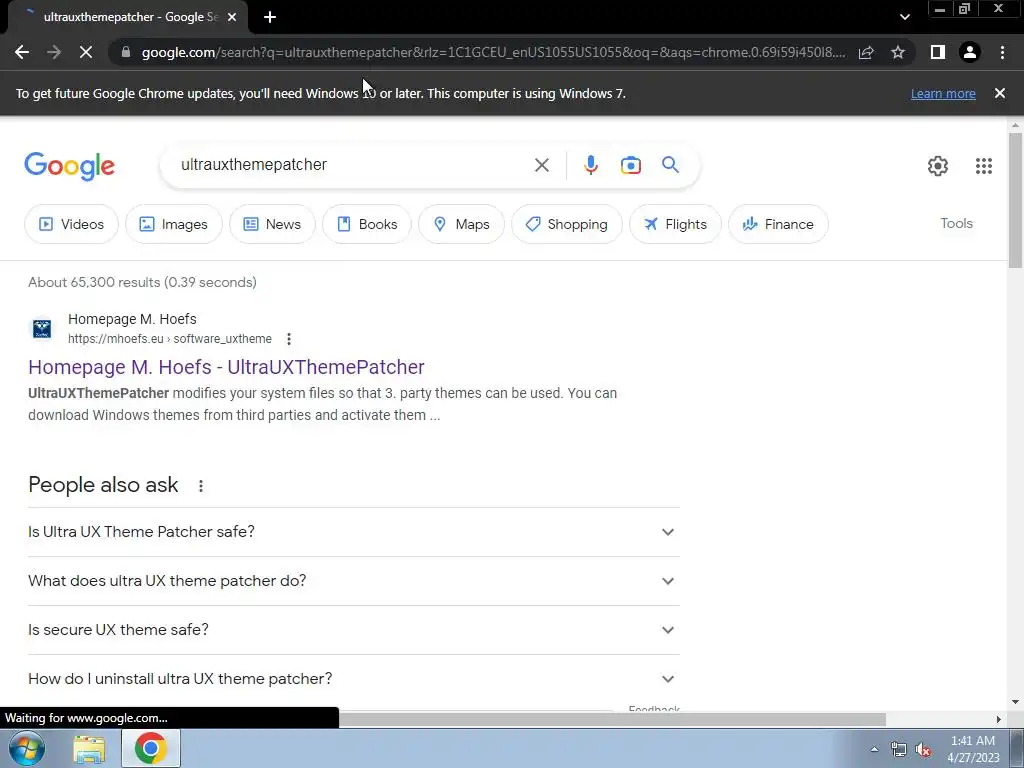Open the muted volume tray icon

click(923, 749)
